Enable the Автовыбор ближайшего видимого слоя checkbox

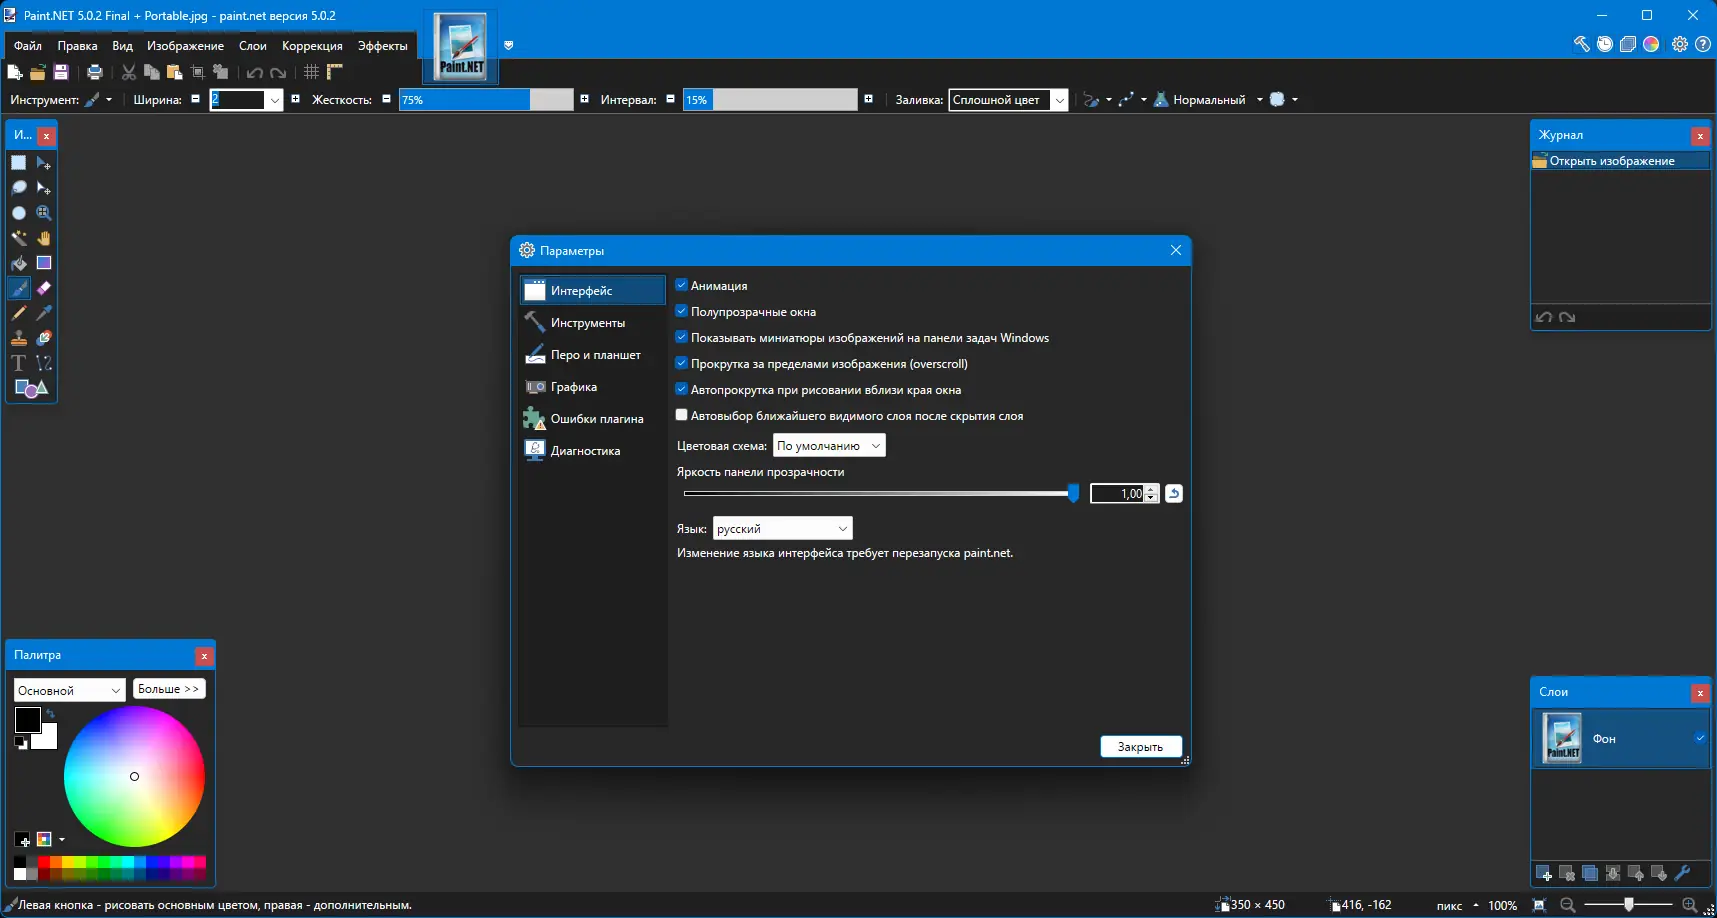(682, 415)
